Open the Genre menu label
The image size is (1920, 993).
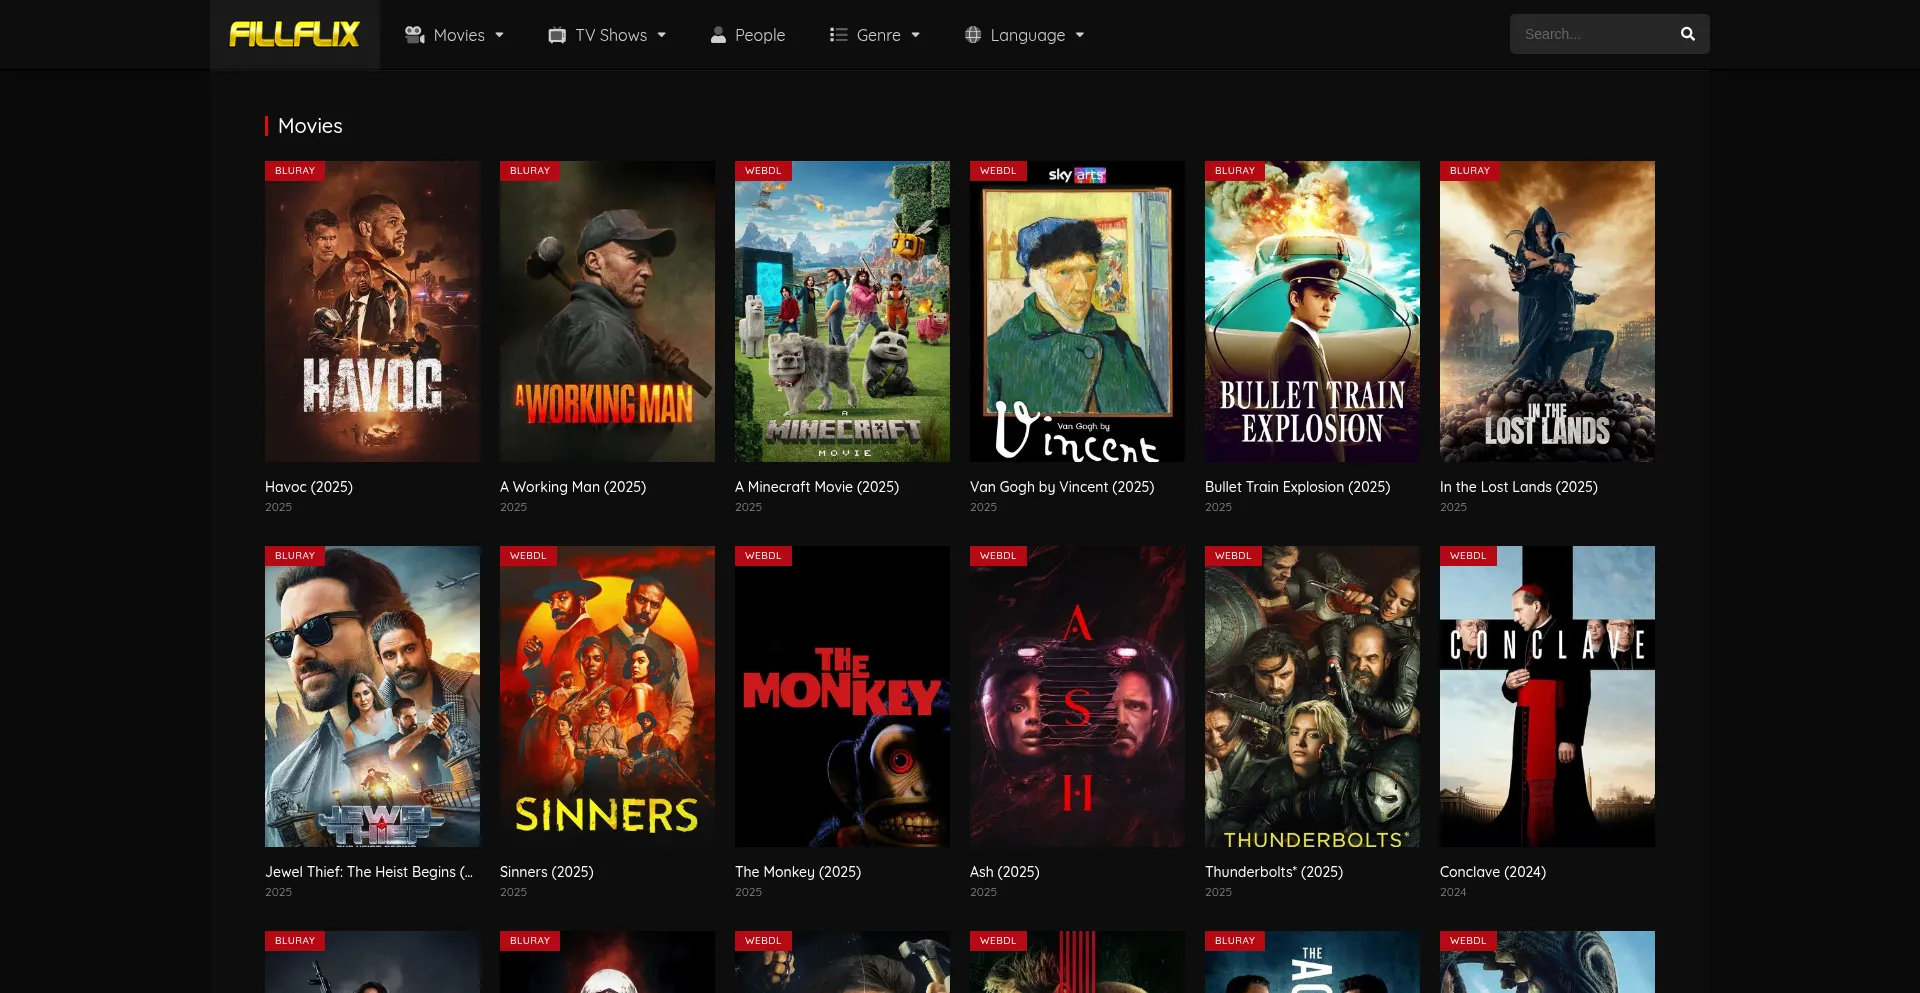coord(878,35)
